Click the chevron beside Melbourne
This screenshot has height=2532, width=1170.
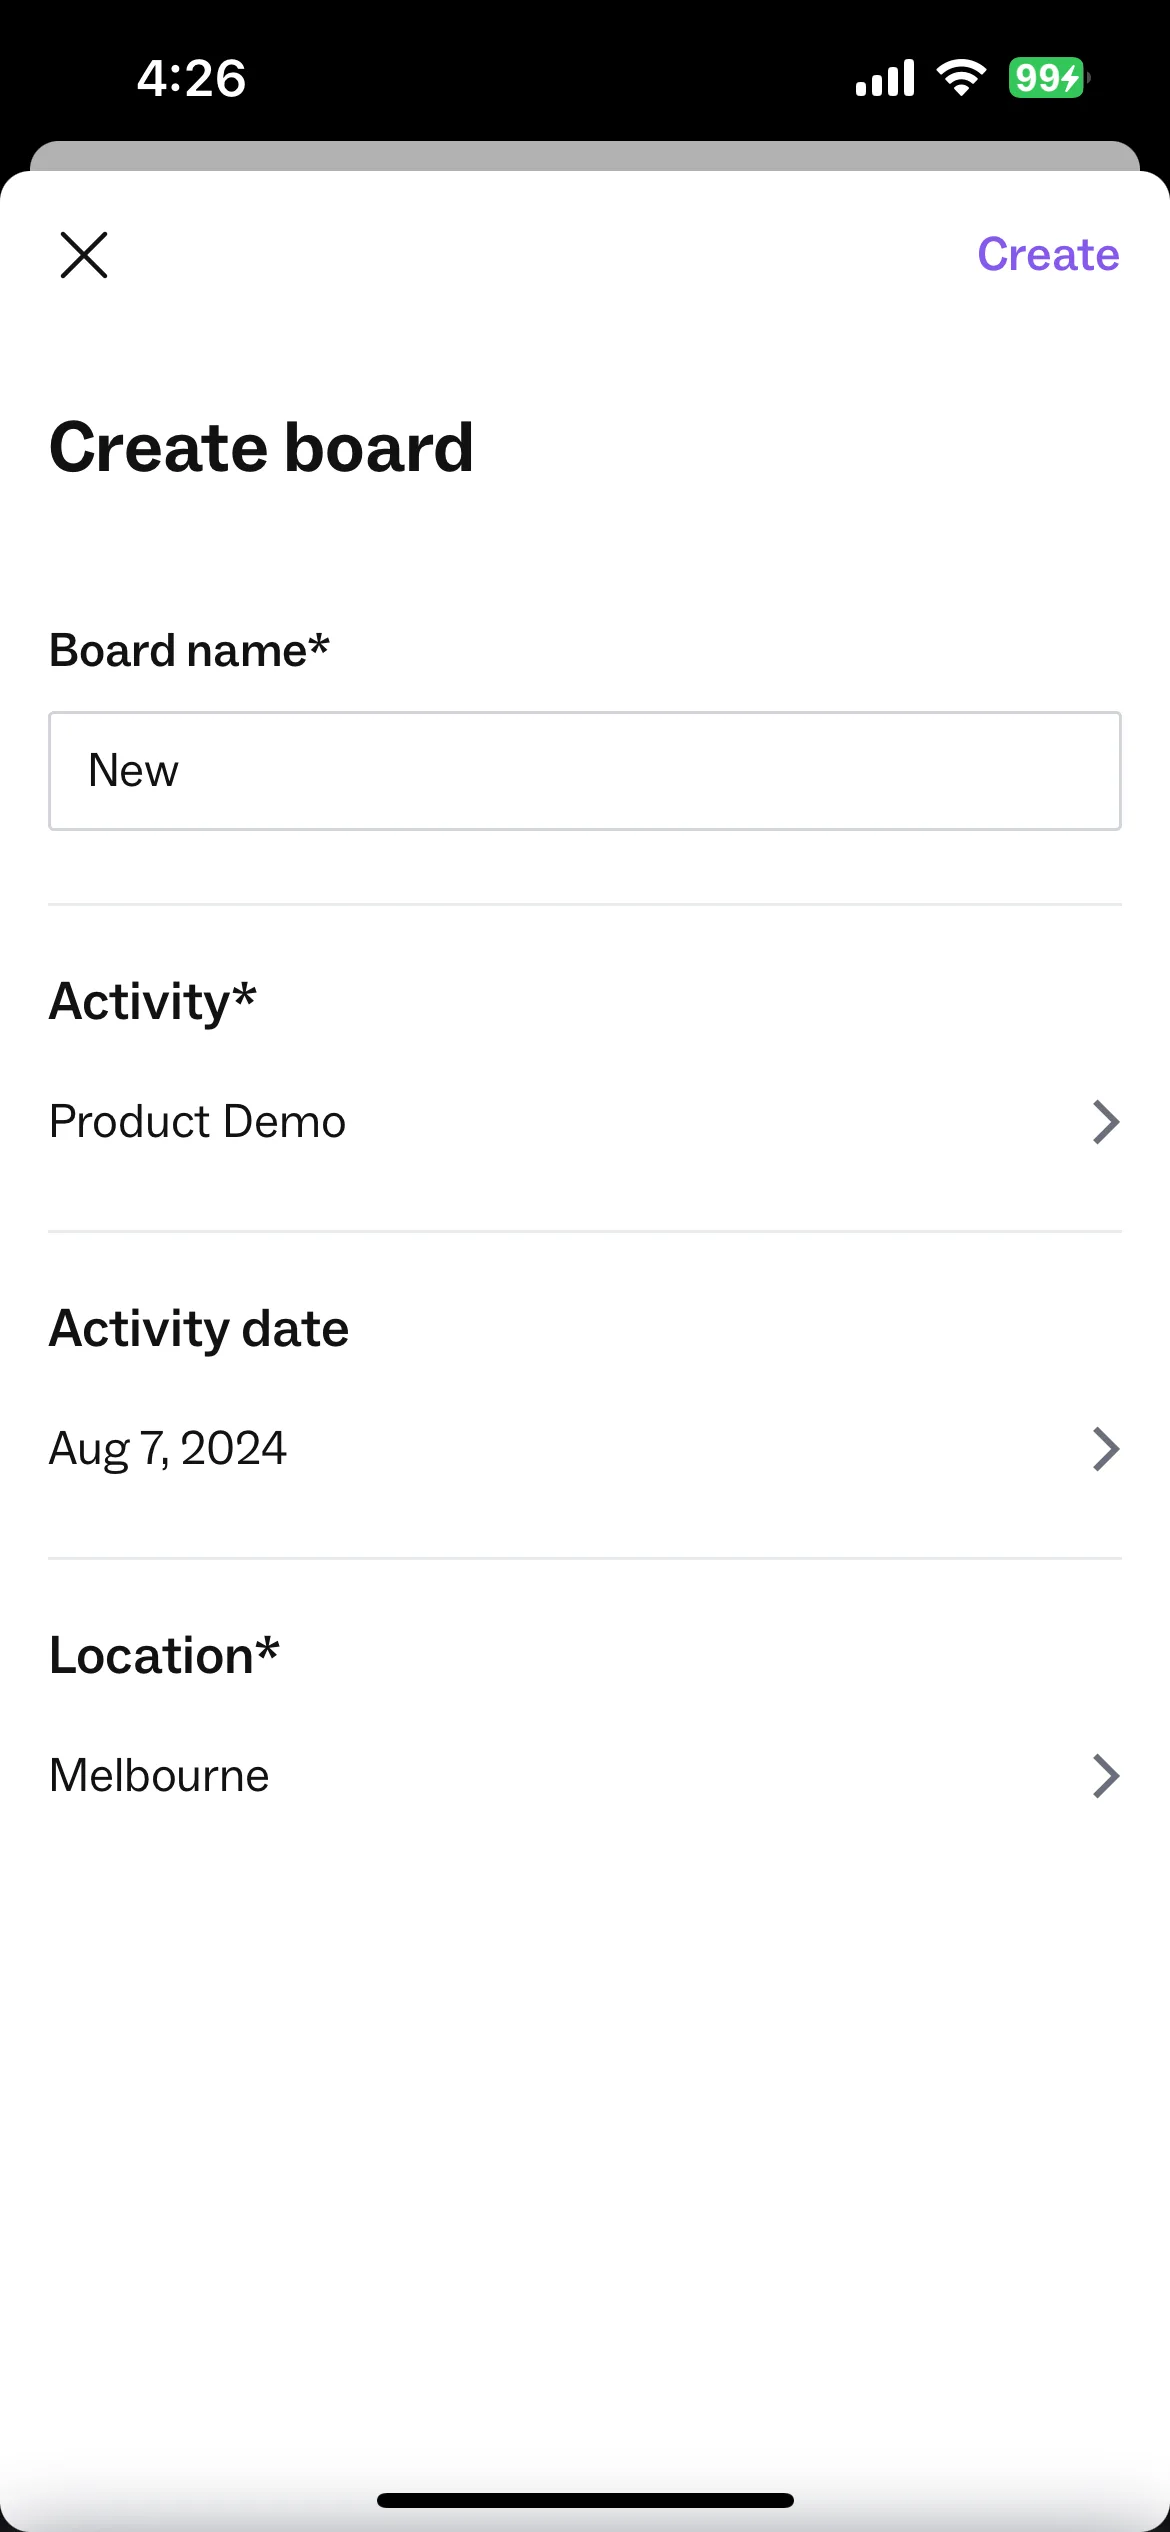point(1105,1776)
